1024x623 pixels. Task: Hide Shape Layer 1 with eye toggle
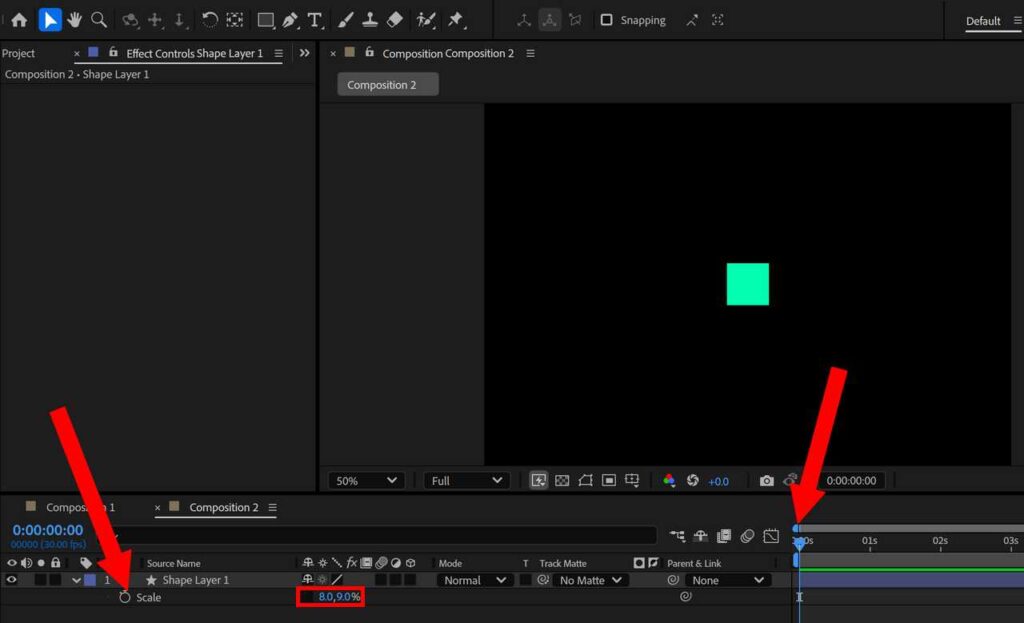tap(11, 580)
